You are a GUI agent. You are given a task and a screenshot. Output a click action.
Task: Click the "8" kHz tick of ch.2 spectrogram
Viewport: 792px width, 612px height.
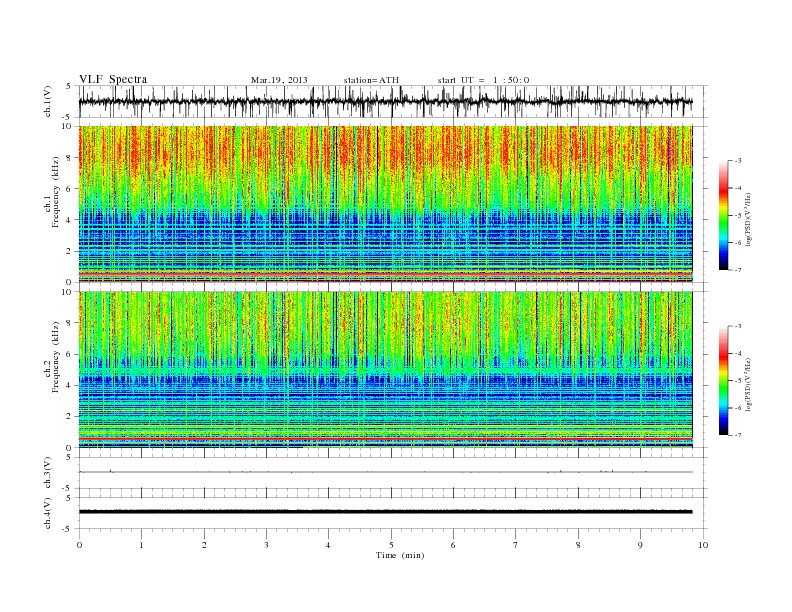[x=70, y=323]
